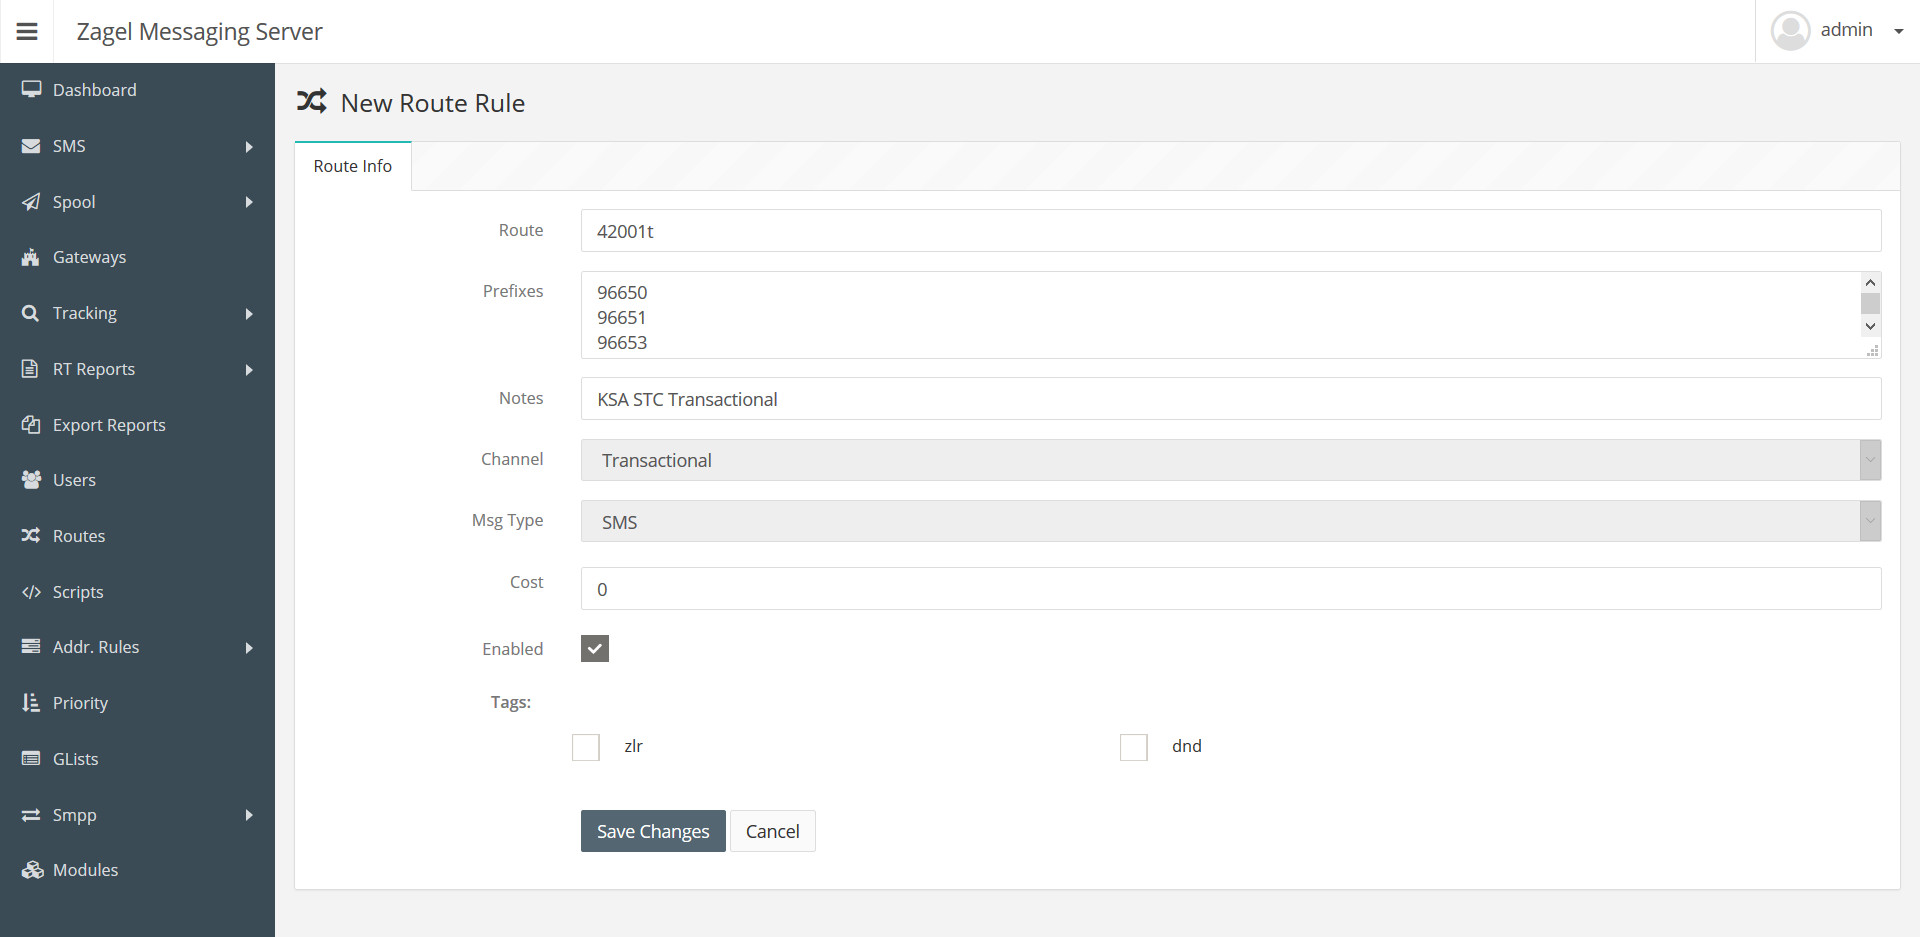Image resolution: width=1920 pixels, height=937 pixels.
Task: Click the RT Reports document icon
Action: 30,369
